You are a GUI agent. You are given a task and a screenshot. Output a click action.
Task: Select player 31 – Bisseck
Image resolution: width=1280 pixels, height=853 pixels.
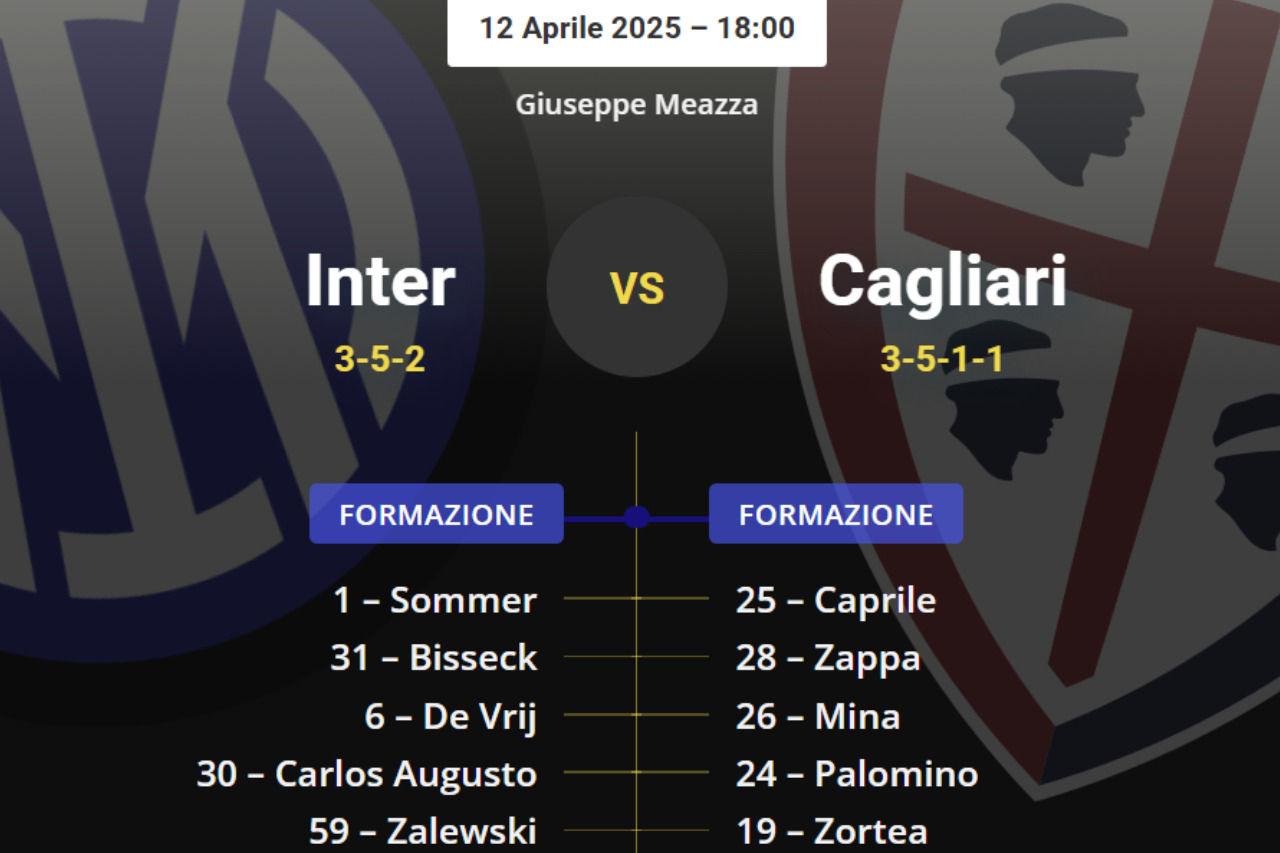[434, 658]
